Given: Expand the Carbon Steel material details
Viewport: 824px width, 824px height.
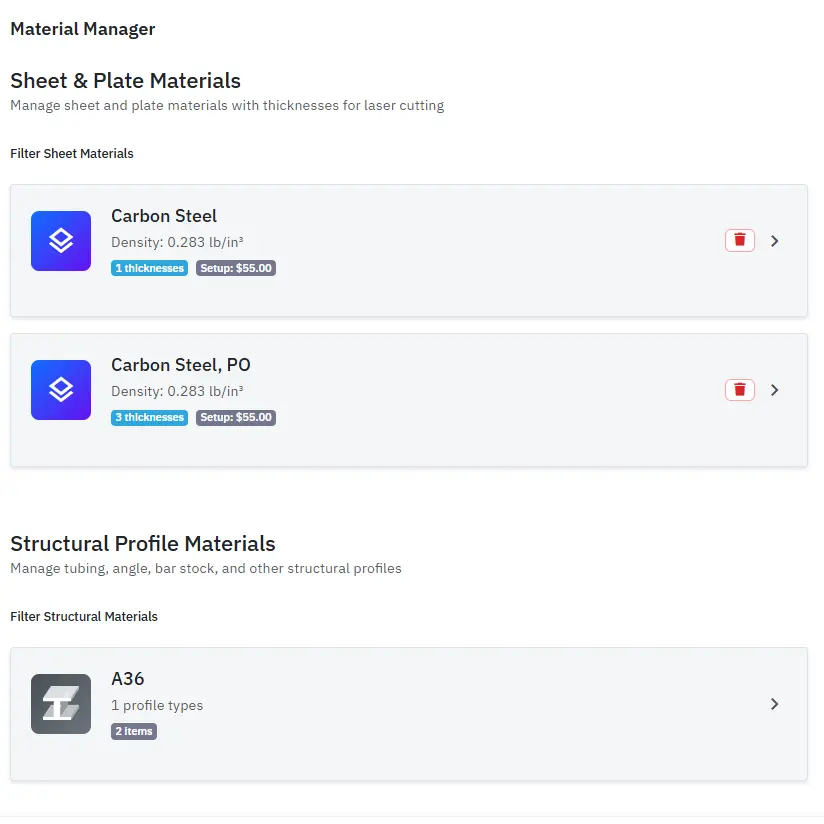Looking at the screenshot, I should click(x=774, y=240).
